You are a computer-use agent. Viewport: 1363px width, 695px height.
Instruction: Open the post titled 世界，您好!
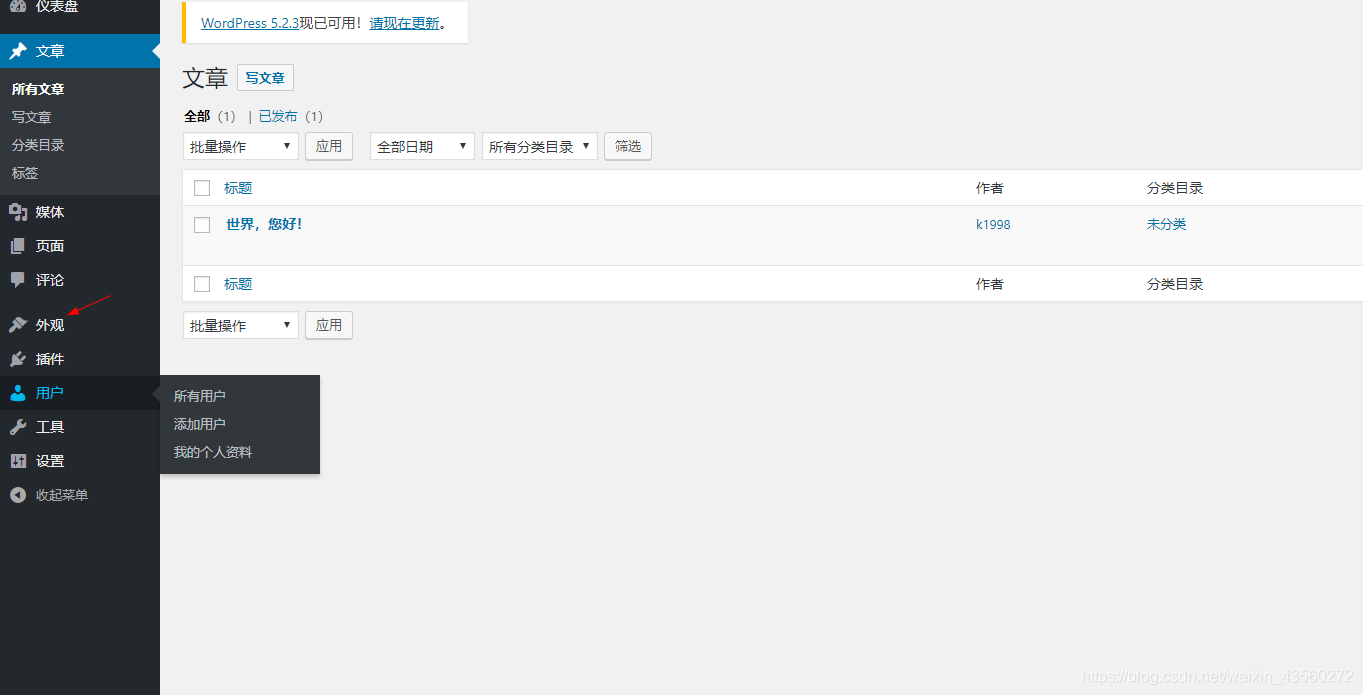coord(264,224)
